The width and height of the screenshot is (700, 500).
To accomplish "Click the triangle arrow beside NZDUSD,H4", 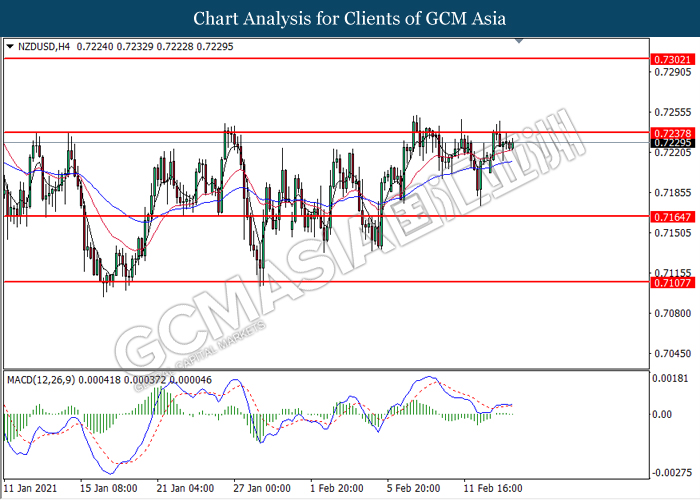I will [10, 46].
